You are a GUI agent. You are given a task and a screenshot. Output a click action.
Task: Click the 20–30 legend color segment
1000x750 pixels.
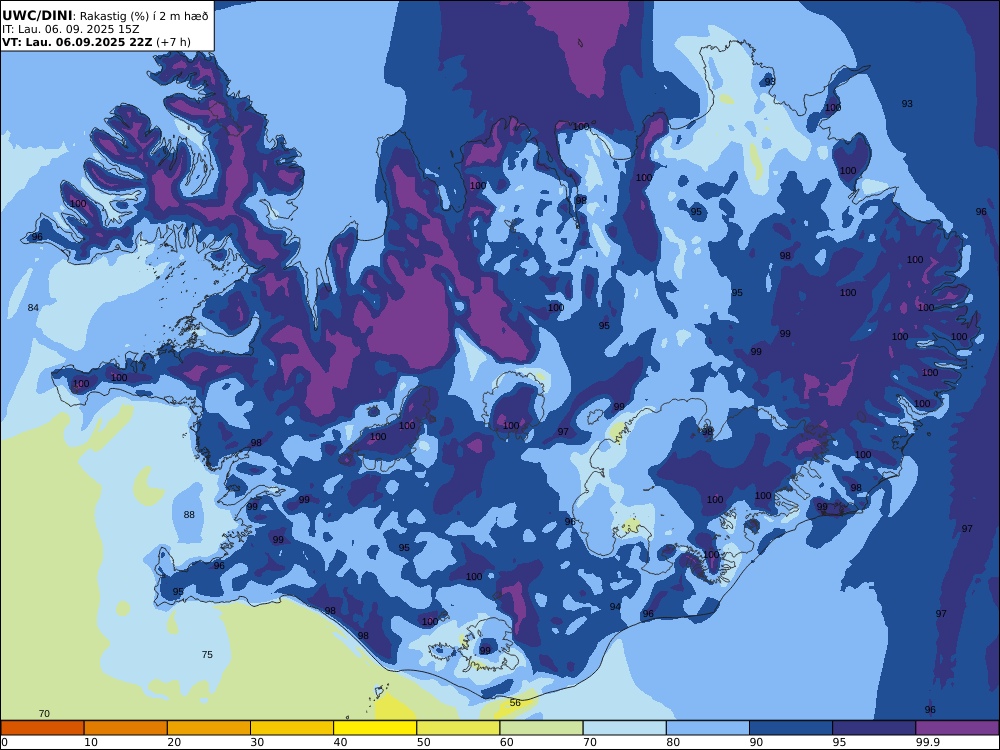tap(209, 728)
